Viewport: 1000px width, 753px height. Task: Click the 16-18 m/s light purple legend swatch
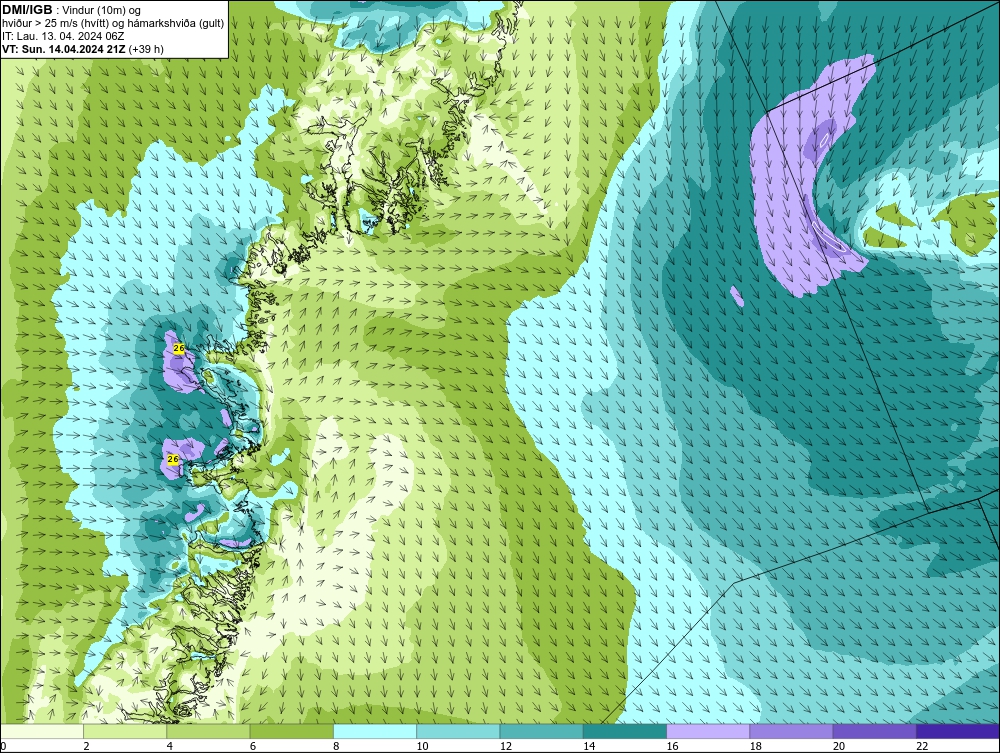[x=708, y=731]
